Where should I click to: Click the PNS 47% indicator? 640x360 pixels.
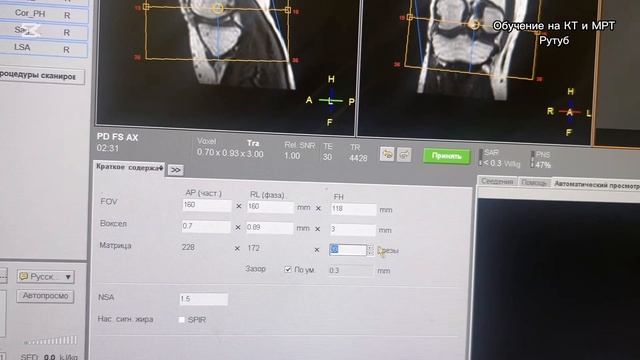(x=541, y=160)
